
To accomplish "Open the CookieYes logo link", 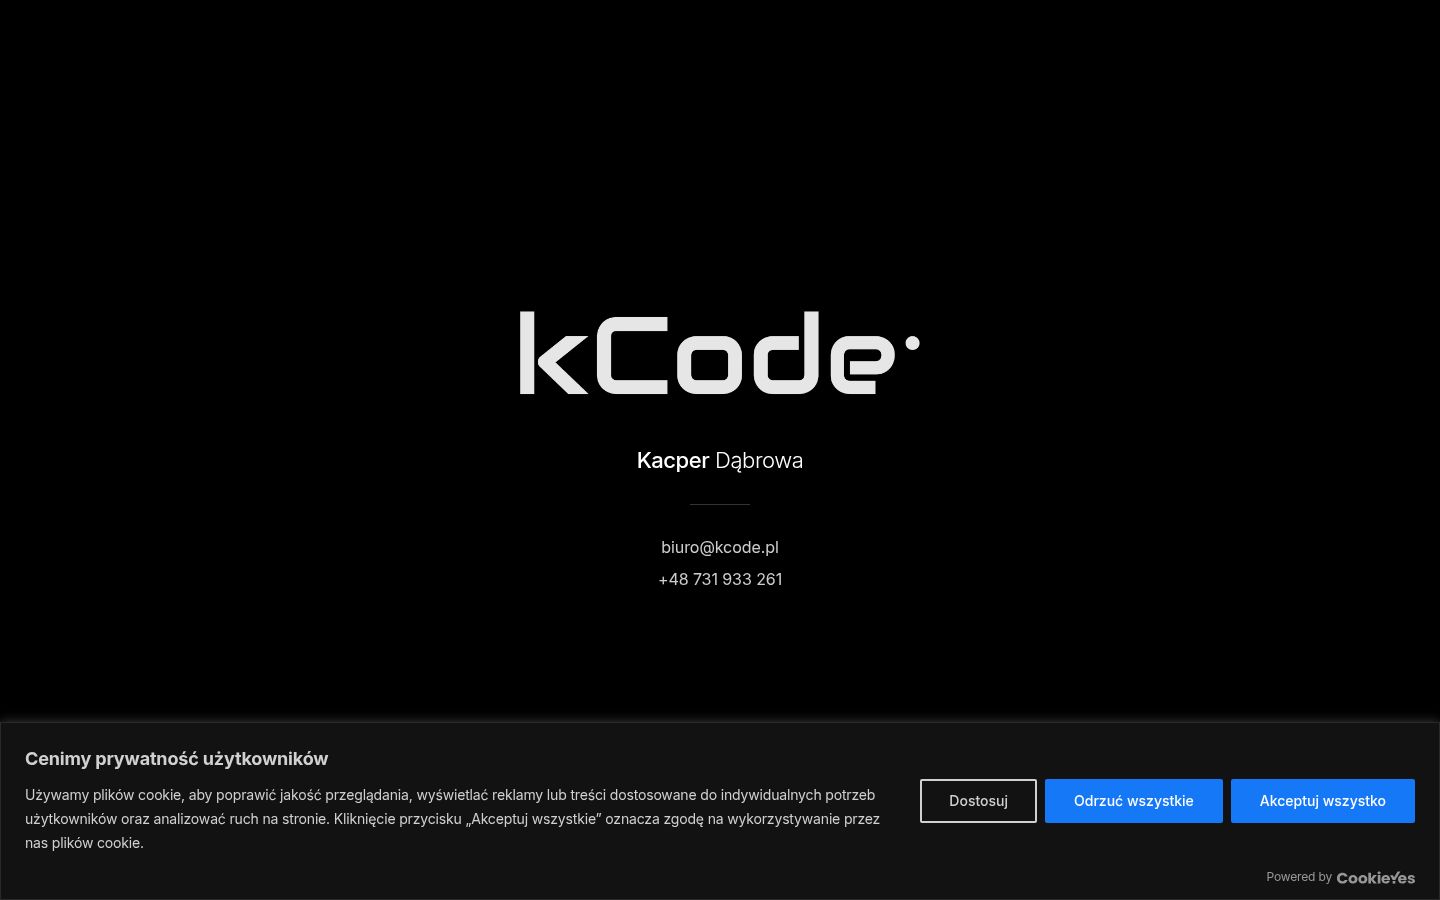I will pos(1375,878).
